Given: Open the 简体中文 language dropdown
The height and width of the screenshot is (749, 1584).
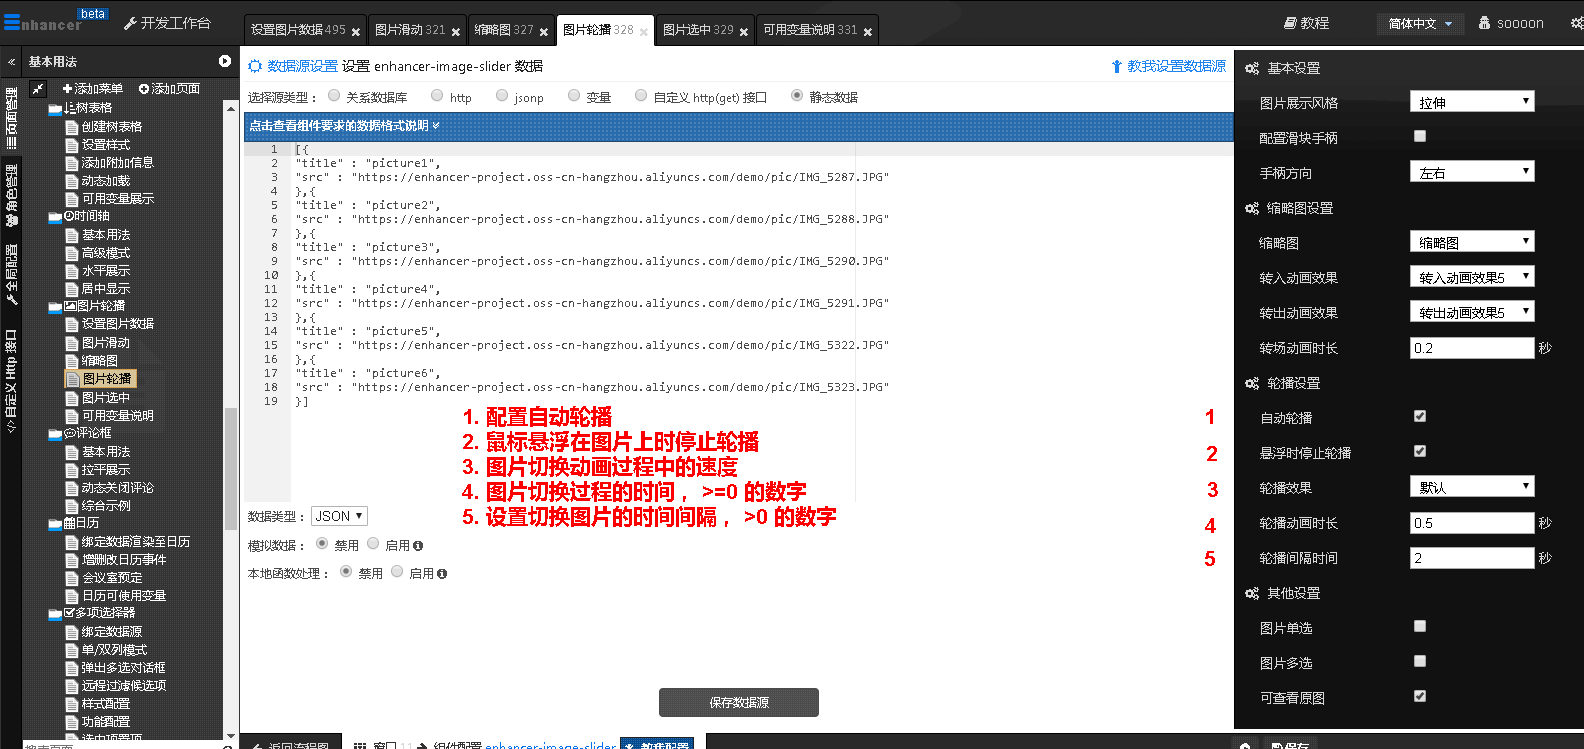Looking at the screenshot, I should tap(1420, 23).
